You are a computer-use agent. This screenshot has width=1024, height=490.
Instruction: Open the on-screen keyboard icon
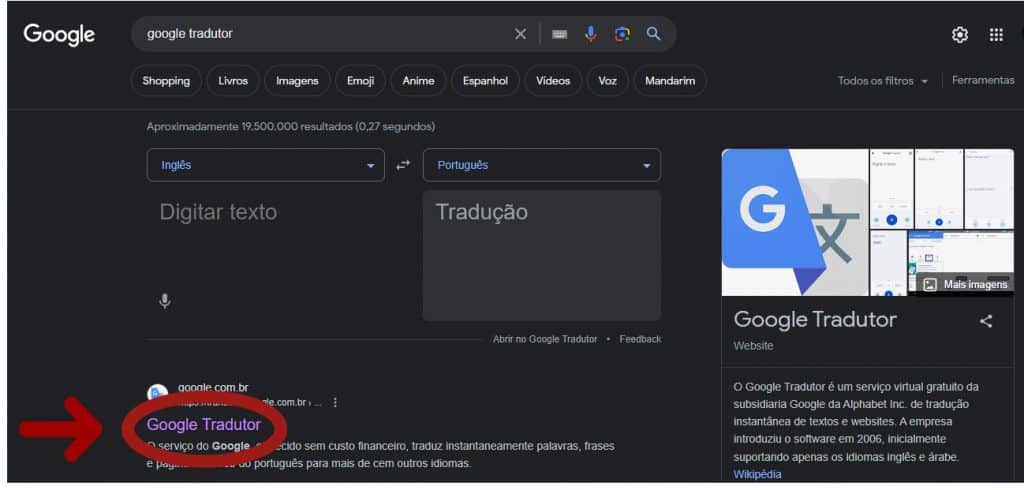(559, 34)
